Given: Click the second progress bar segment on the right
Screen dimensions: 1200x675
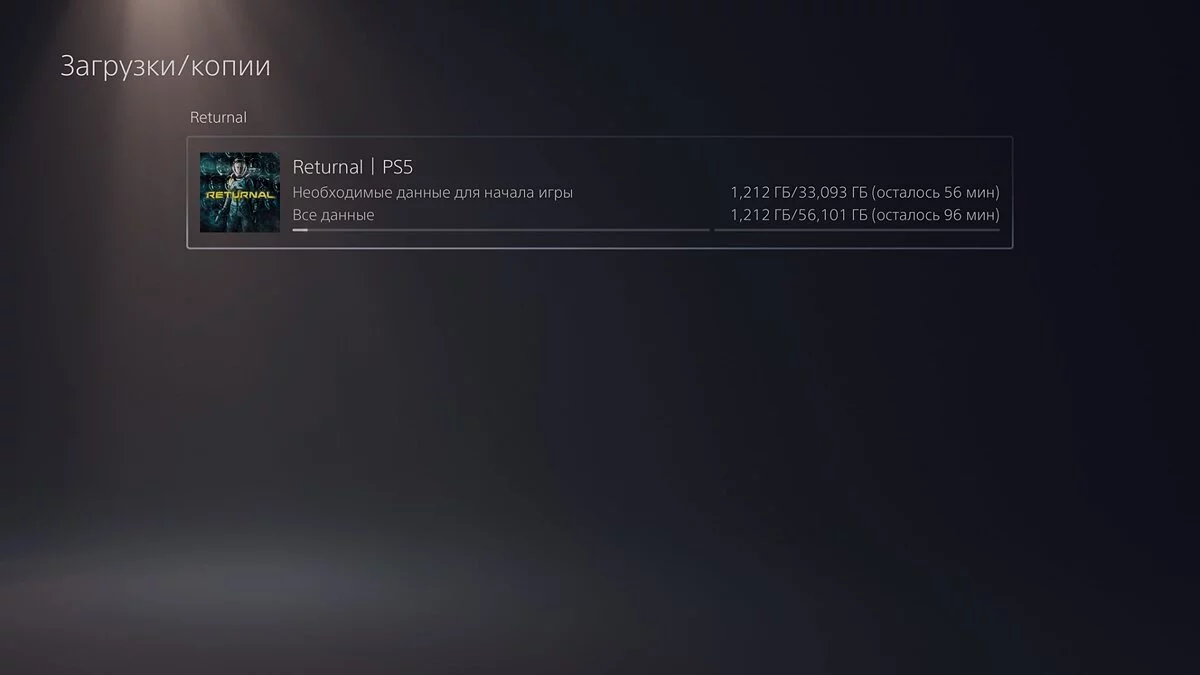Looking at the screenshot, I should pos(857,229).
